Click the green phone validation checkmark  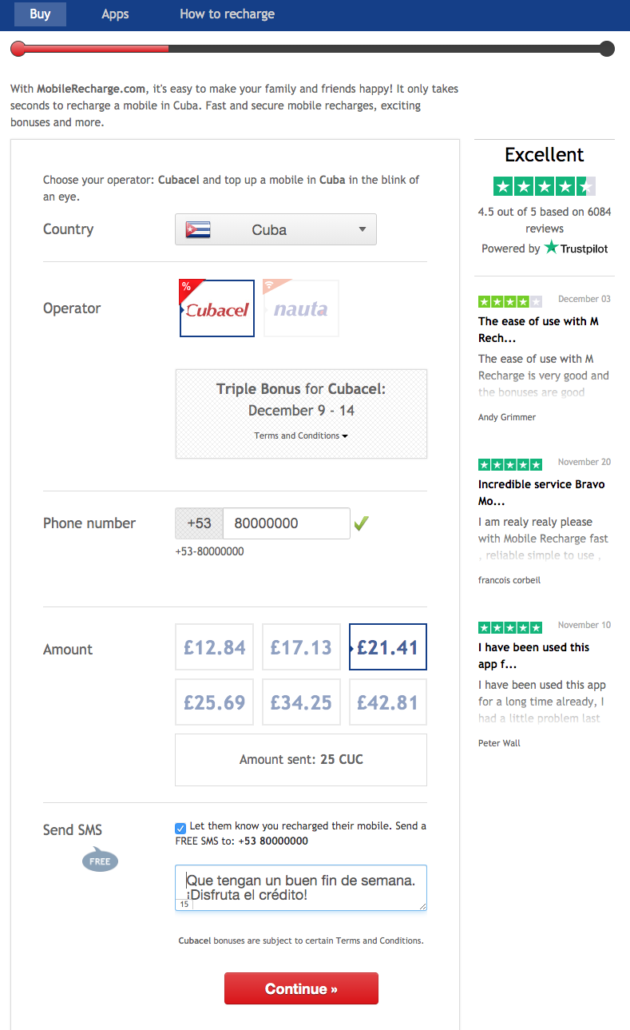(361, 523)
